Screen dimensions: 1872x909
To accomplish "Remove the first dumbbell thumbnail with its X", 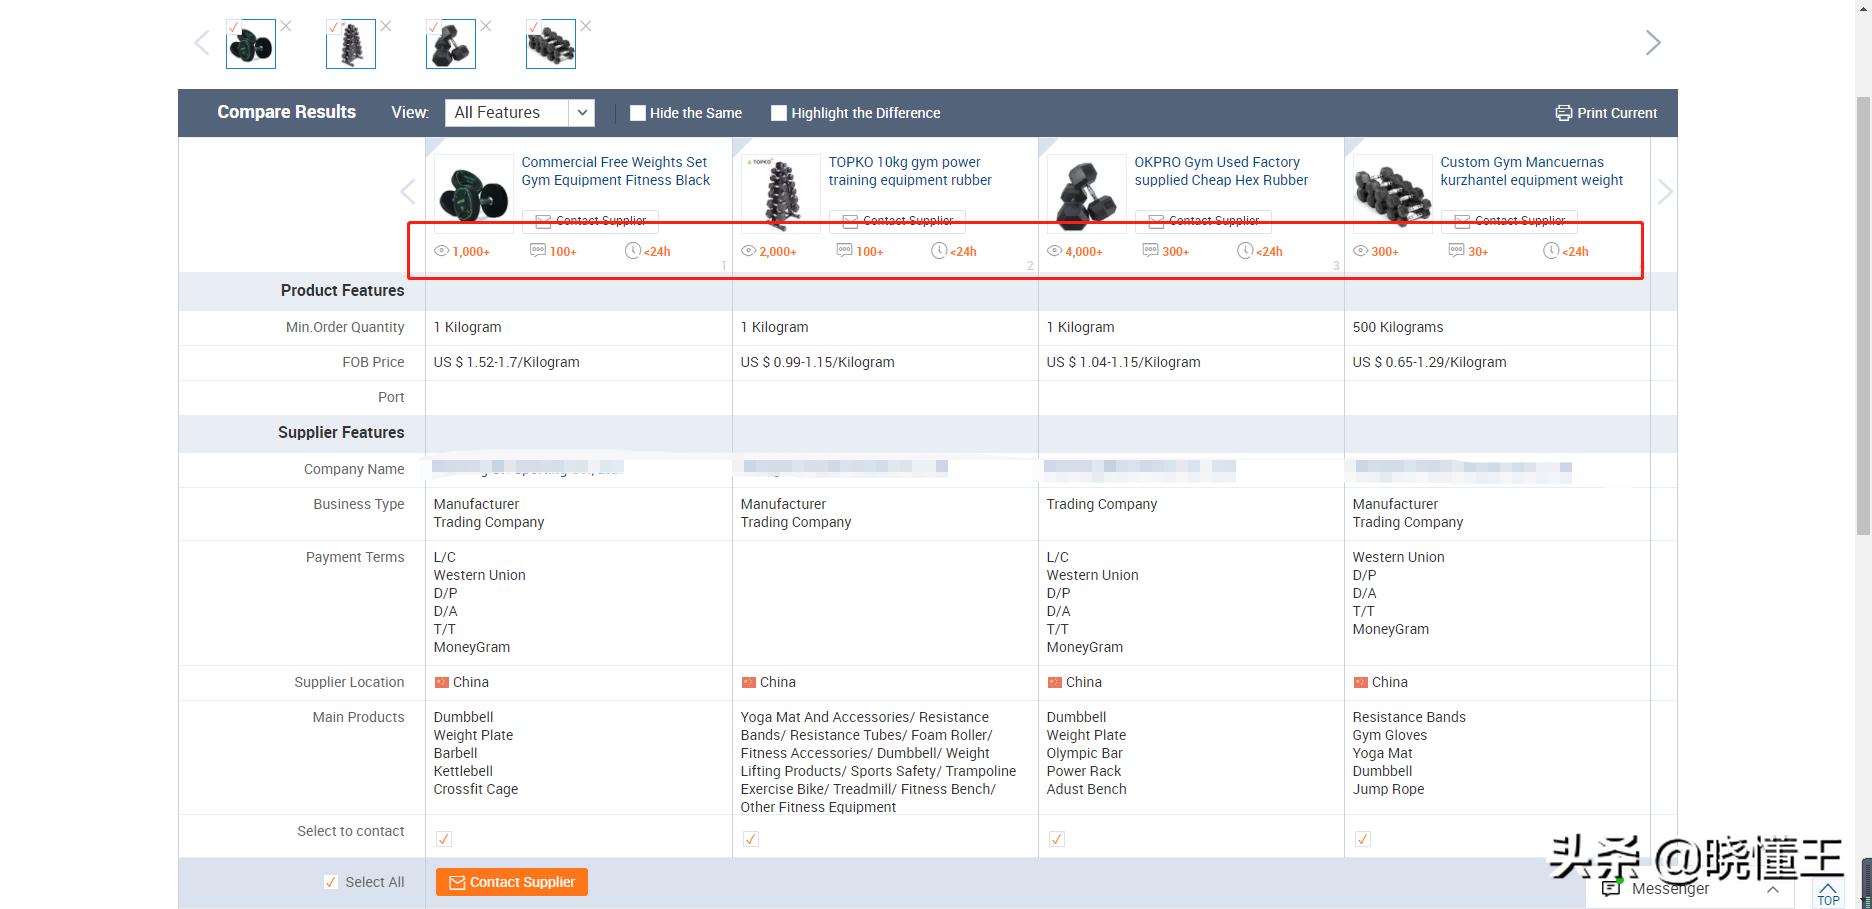I will (286, 26).
